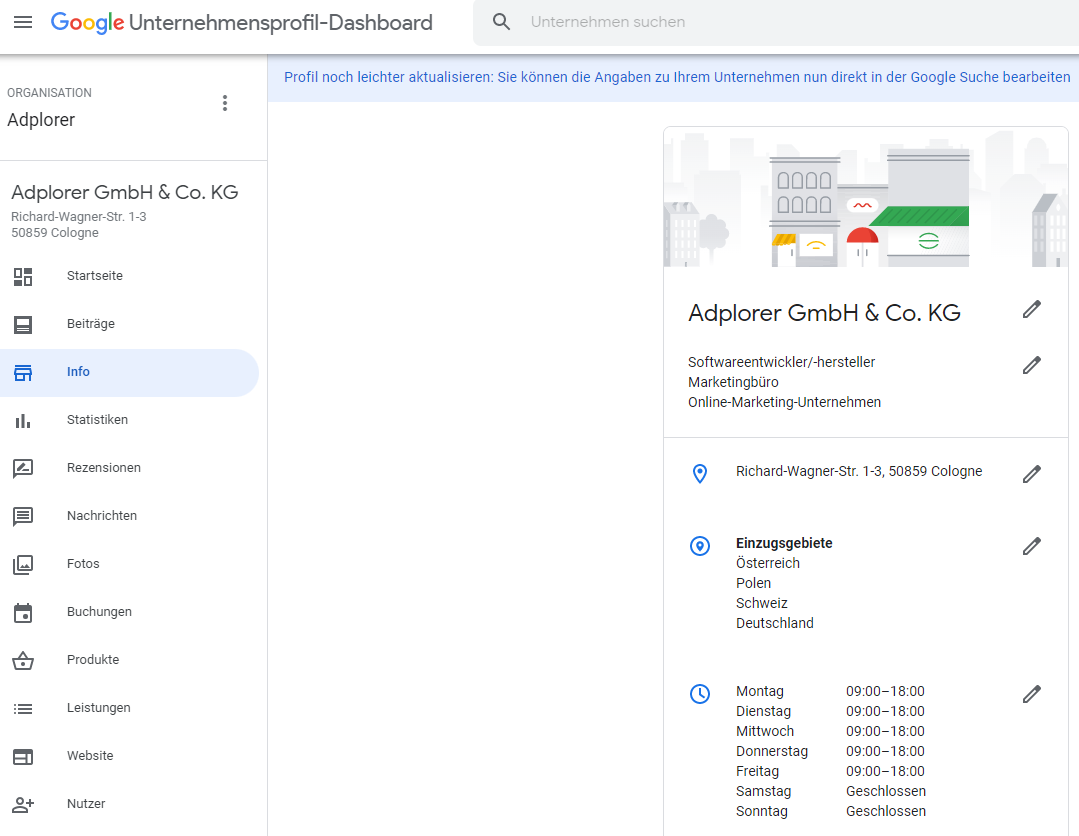Click Sonntag Geschlossen row

click(x=831, y=811)
